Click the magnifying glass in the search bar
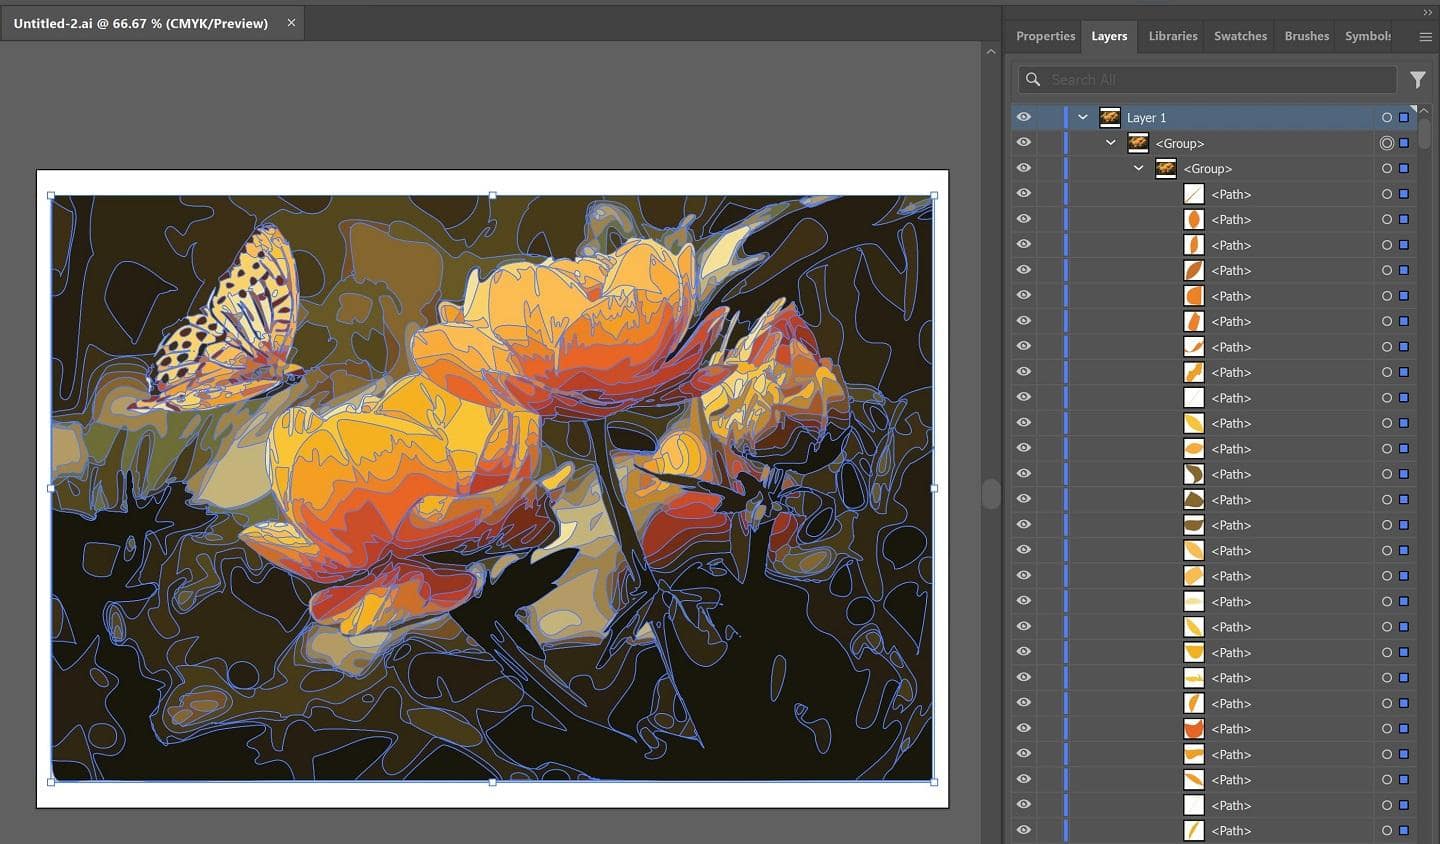Viewport: 1440px width, 844px height. click(x=1032, y=79)
